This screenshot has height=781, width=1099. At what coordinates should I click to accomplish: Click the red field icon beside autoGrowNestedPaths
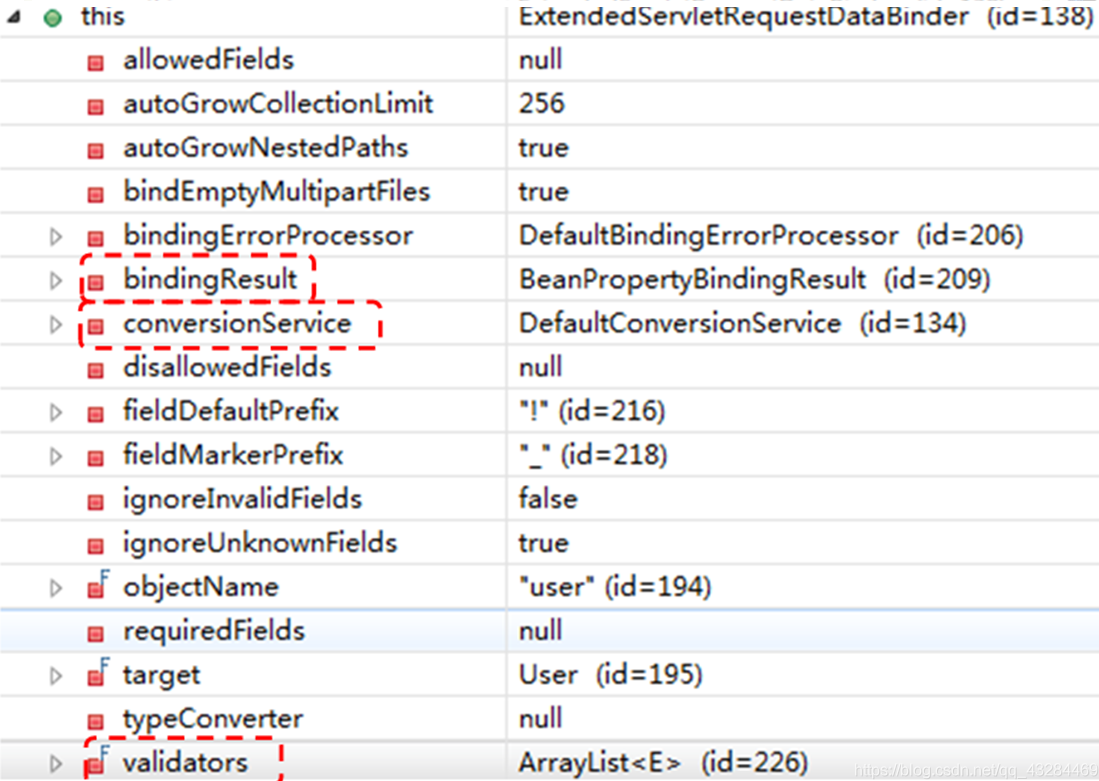click(96, 151)
